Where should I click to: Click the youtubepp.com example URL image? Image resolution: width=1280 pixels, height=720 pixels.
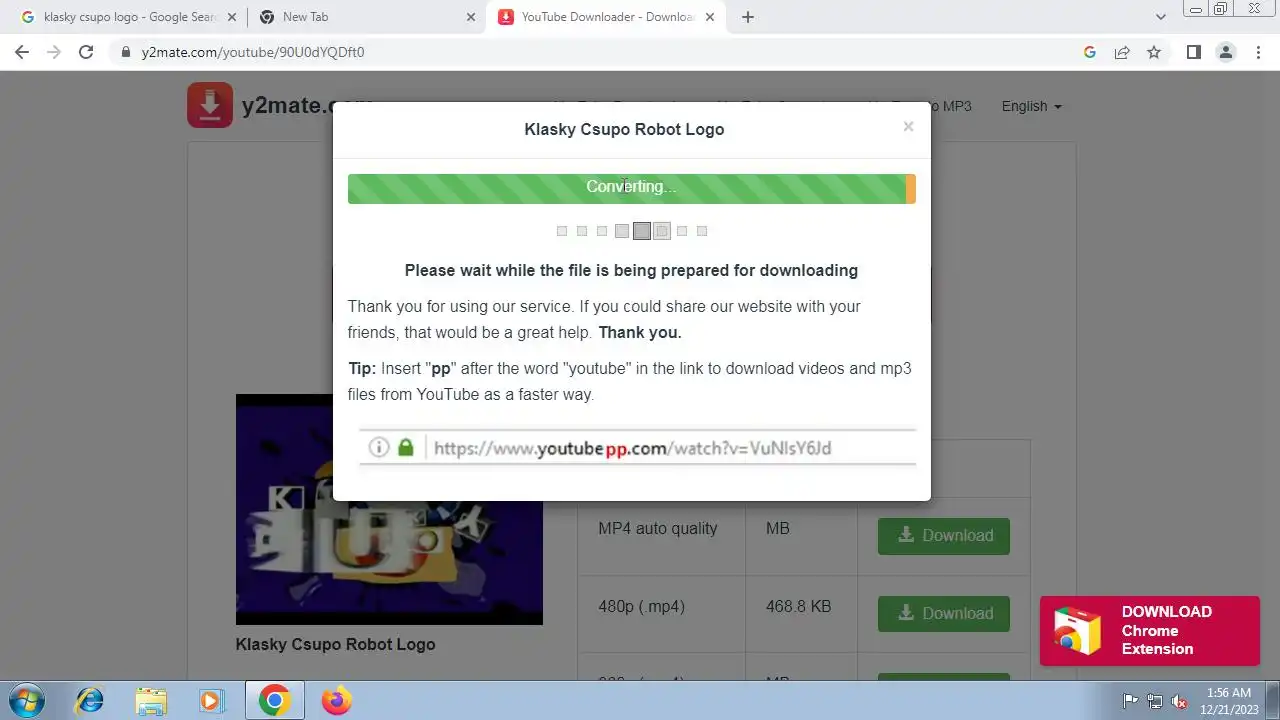click(637, 448)
